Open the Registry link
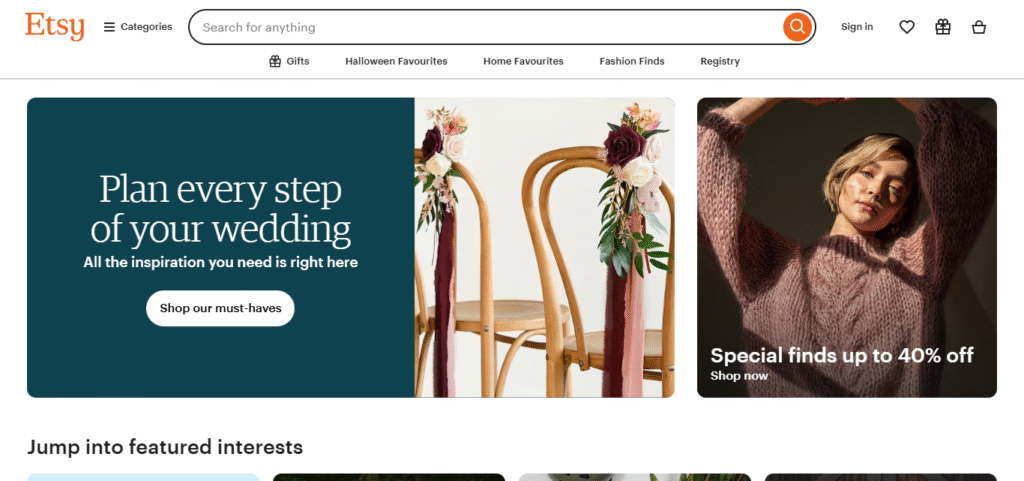This screenshot has width=1024, height=481. [x=720, y=61]
